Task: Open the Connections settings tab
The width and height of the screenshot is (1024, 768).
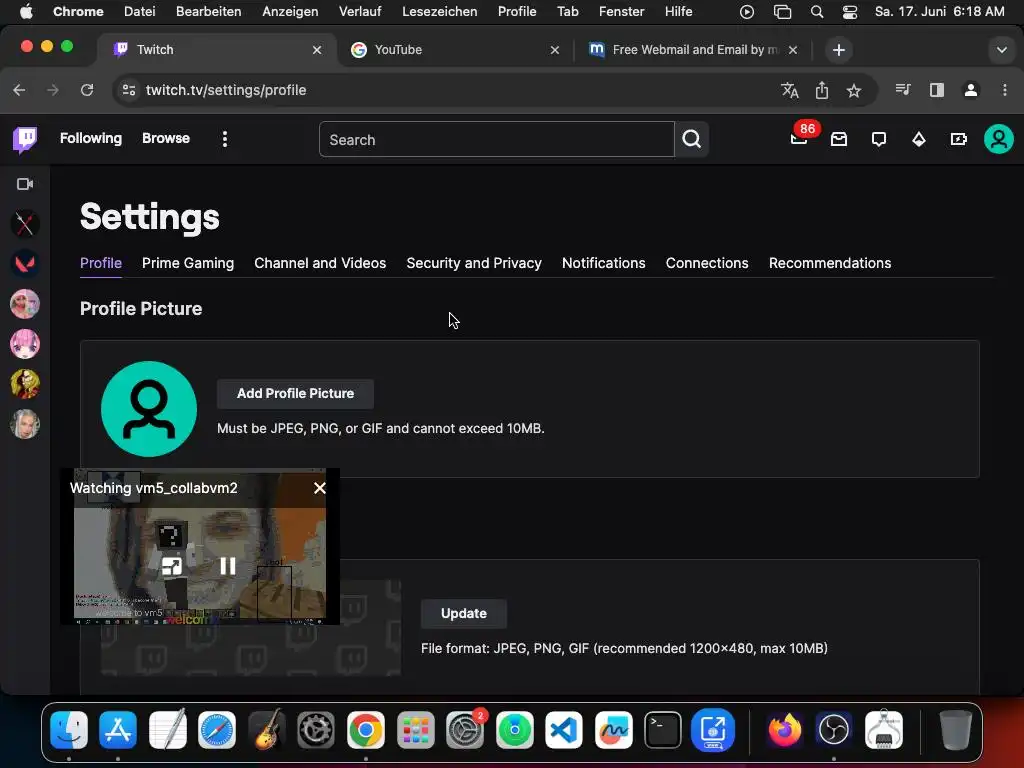Action: 707,263
